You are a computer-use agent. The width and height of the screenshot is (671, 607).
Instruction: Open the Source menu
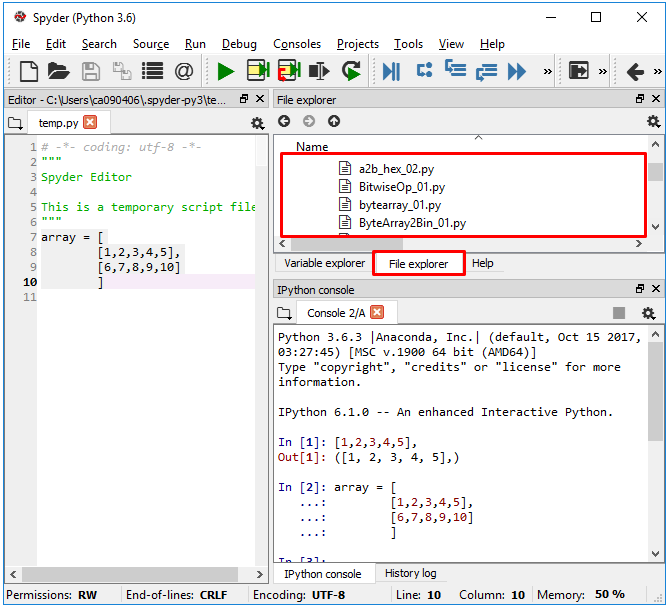[151, 44]
